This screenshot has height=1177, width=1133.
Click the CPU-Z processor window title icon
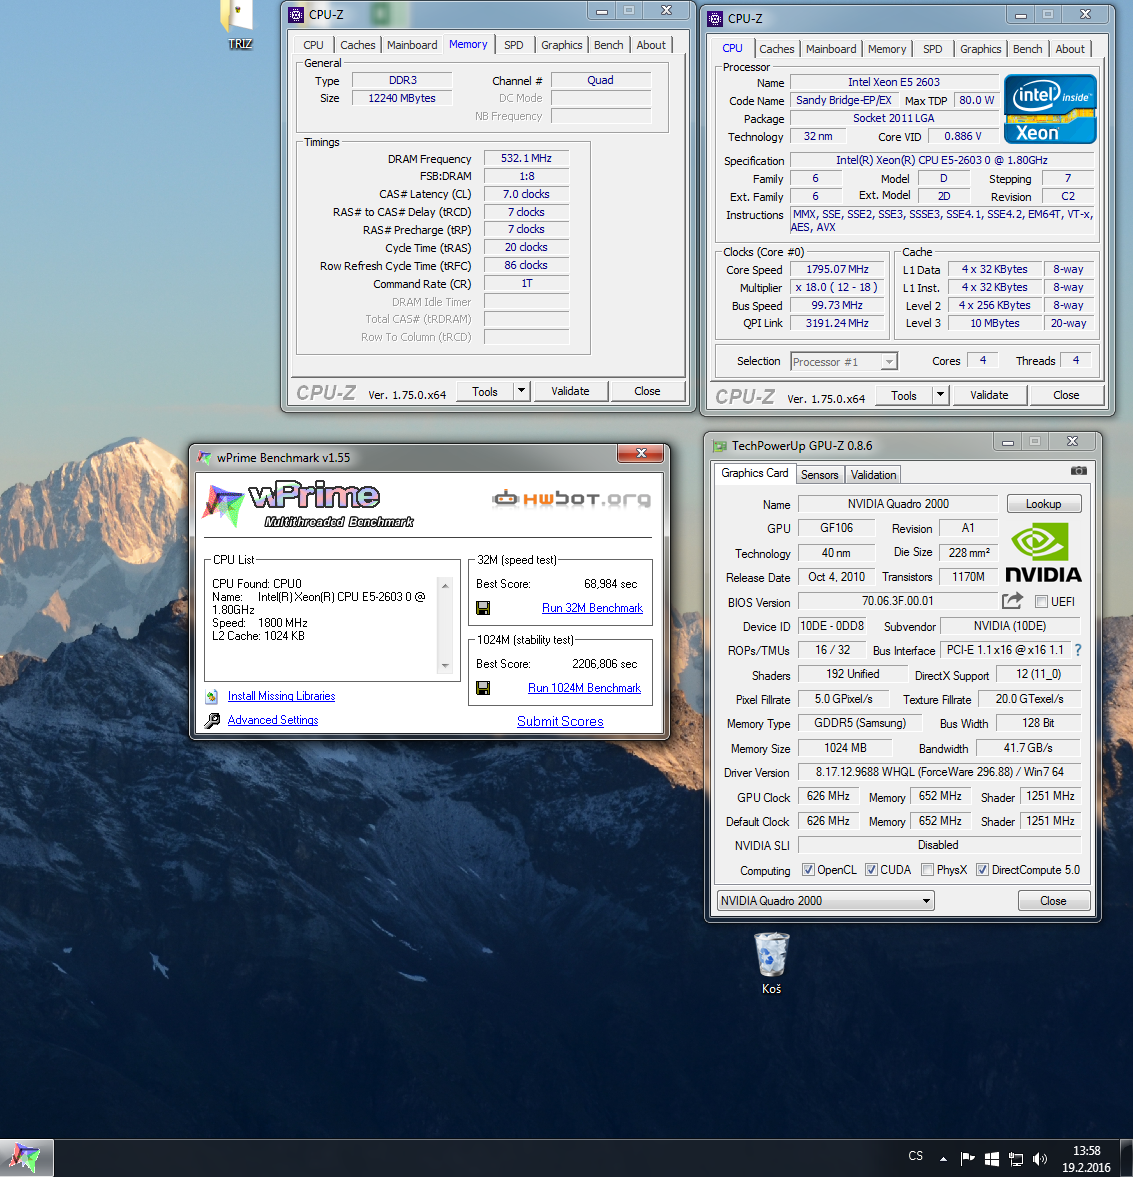[x=716, y=19]
